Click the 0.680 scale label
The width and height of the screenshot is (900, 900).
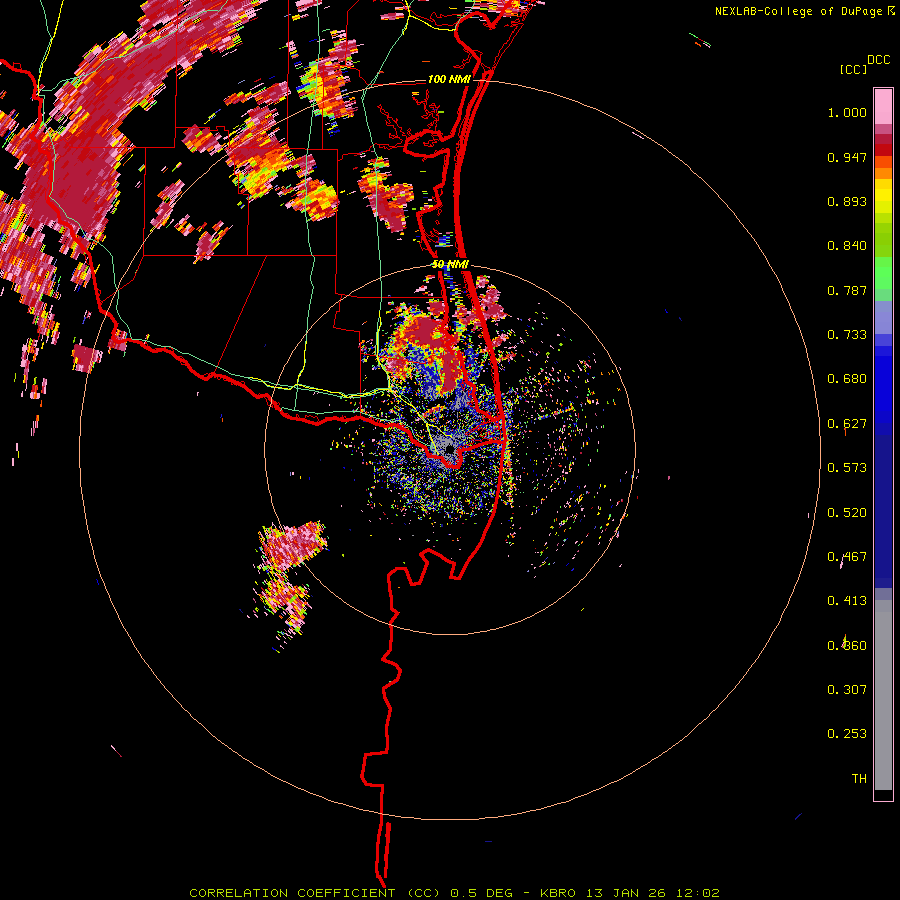[x=847, y=379]
